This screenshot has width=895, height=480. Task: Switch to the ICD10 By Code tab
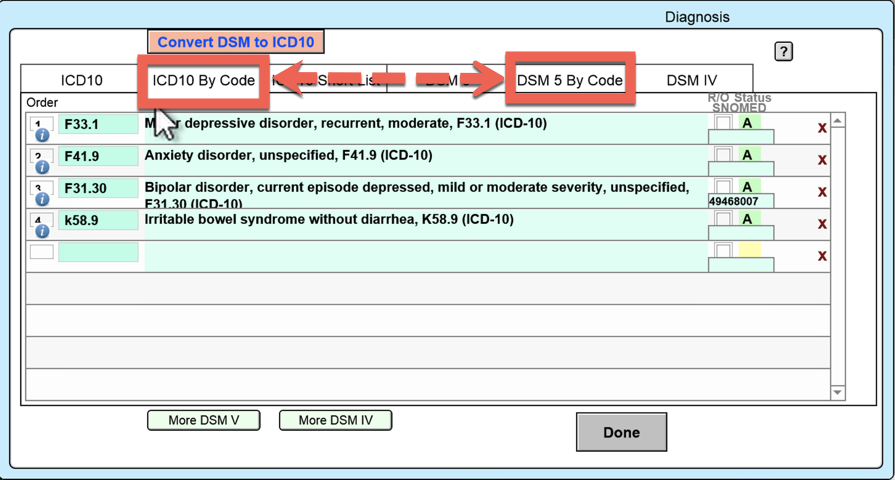pyautogui.click(x=204, y=80)
